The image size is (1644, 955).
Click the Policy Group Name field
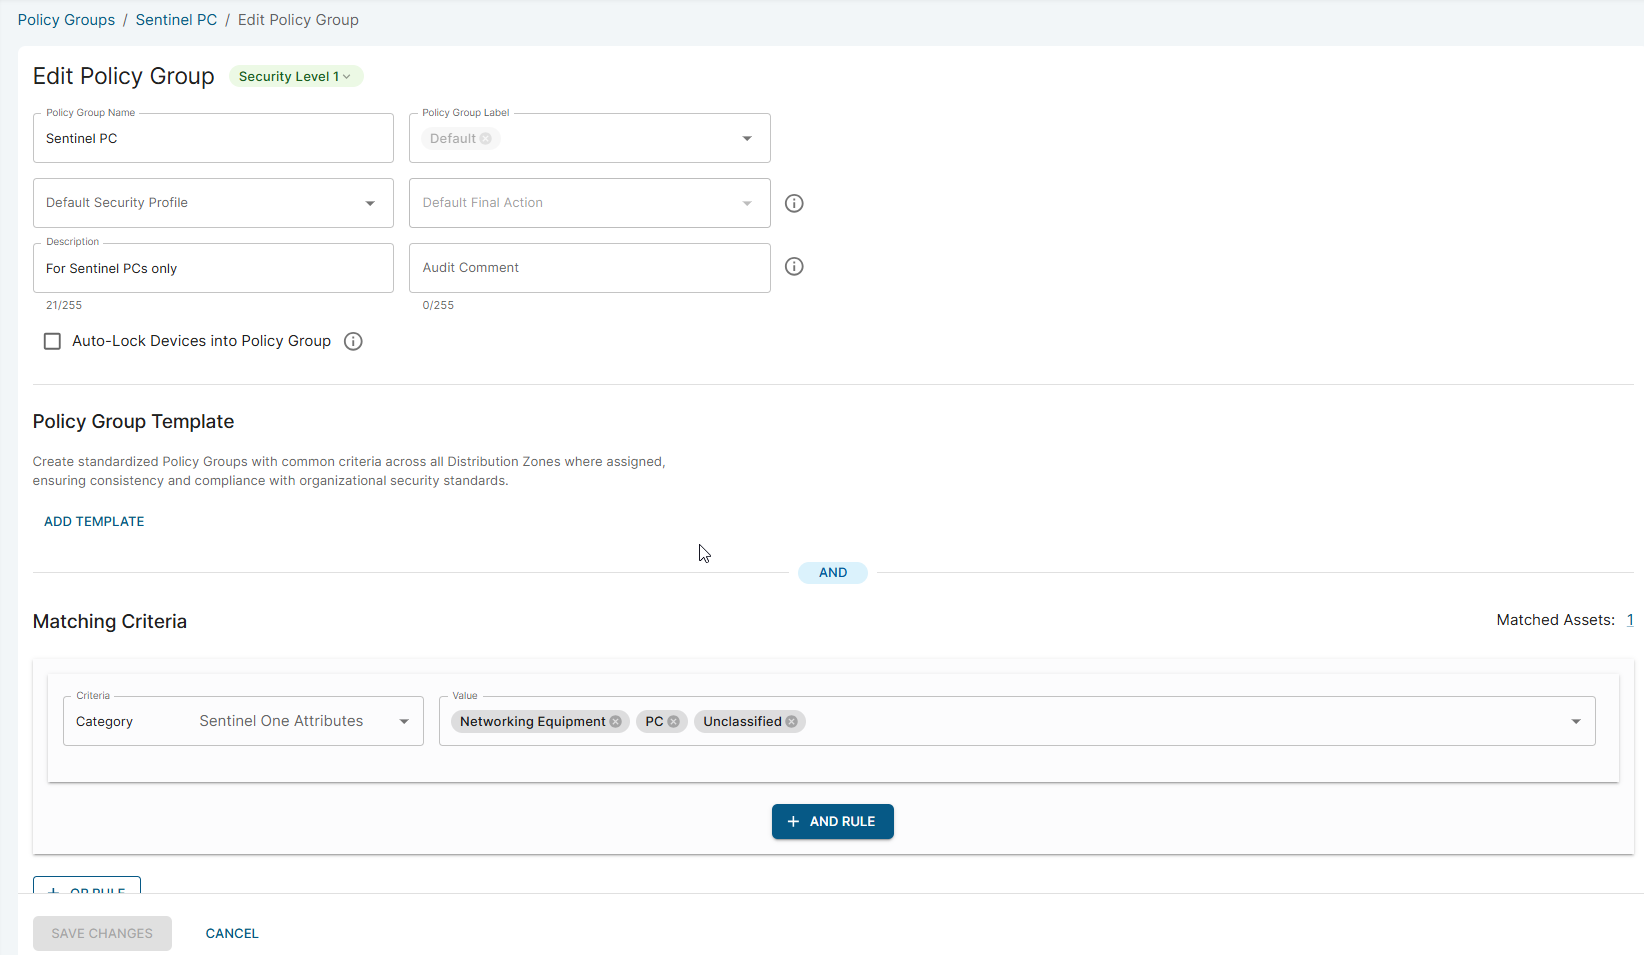(213, 139)
